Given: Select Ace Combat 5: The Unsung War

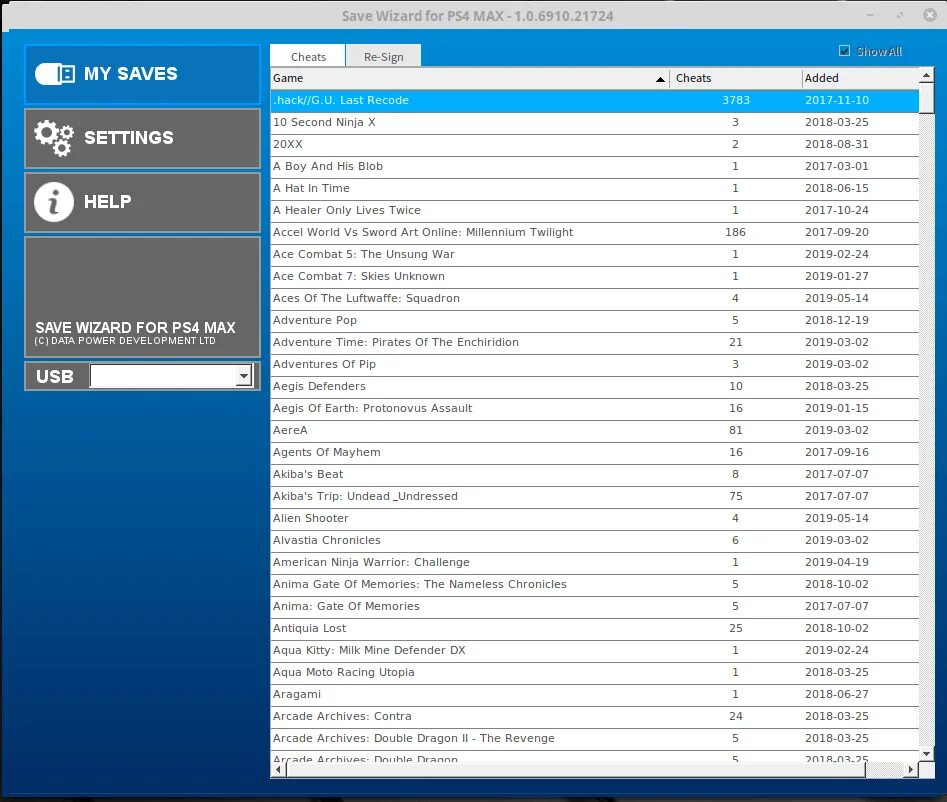Looking at the screenshot, I should click(595, 254).
